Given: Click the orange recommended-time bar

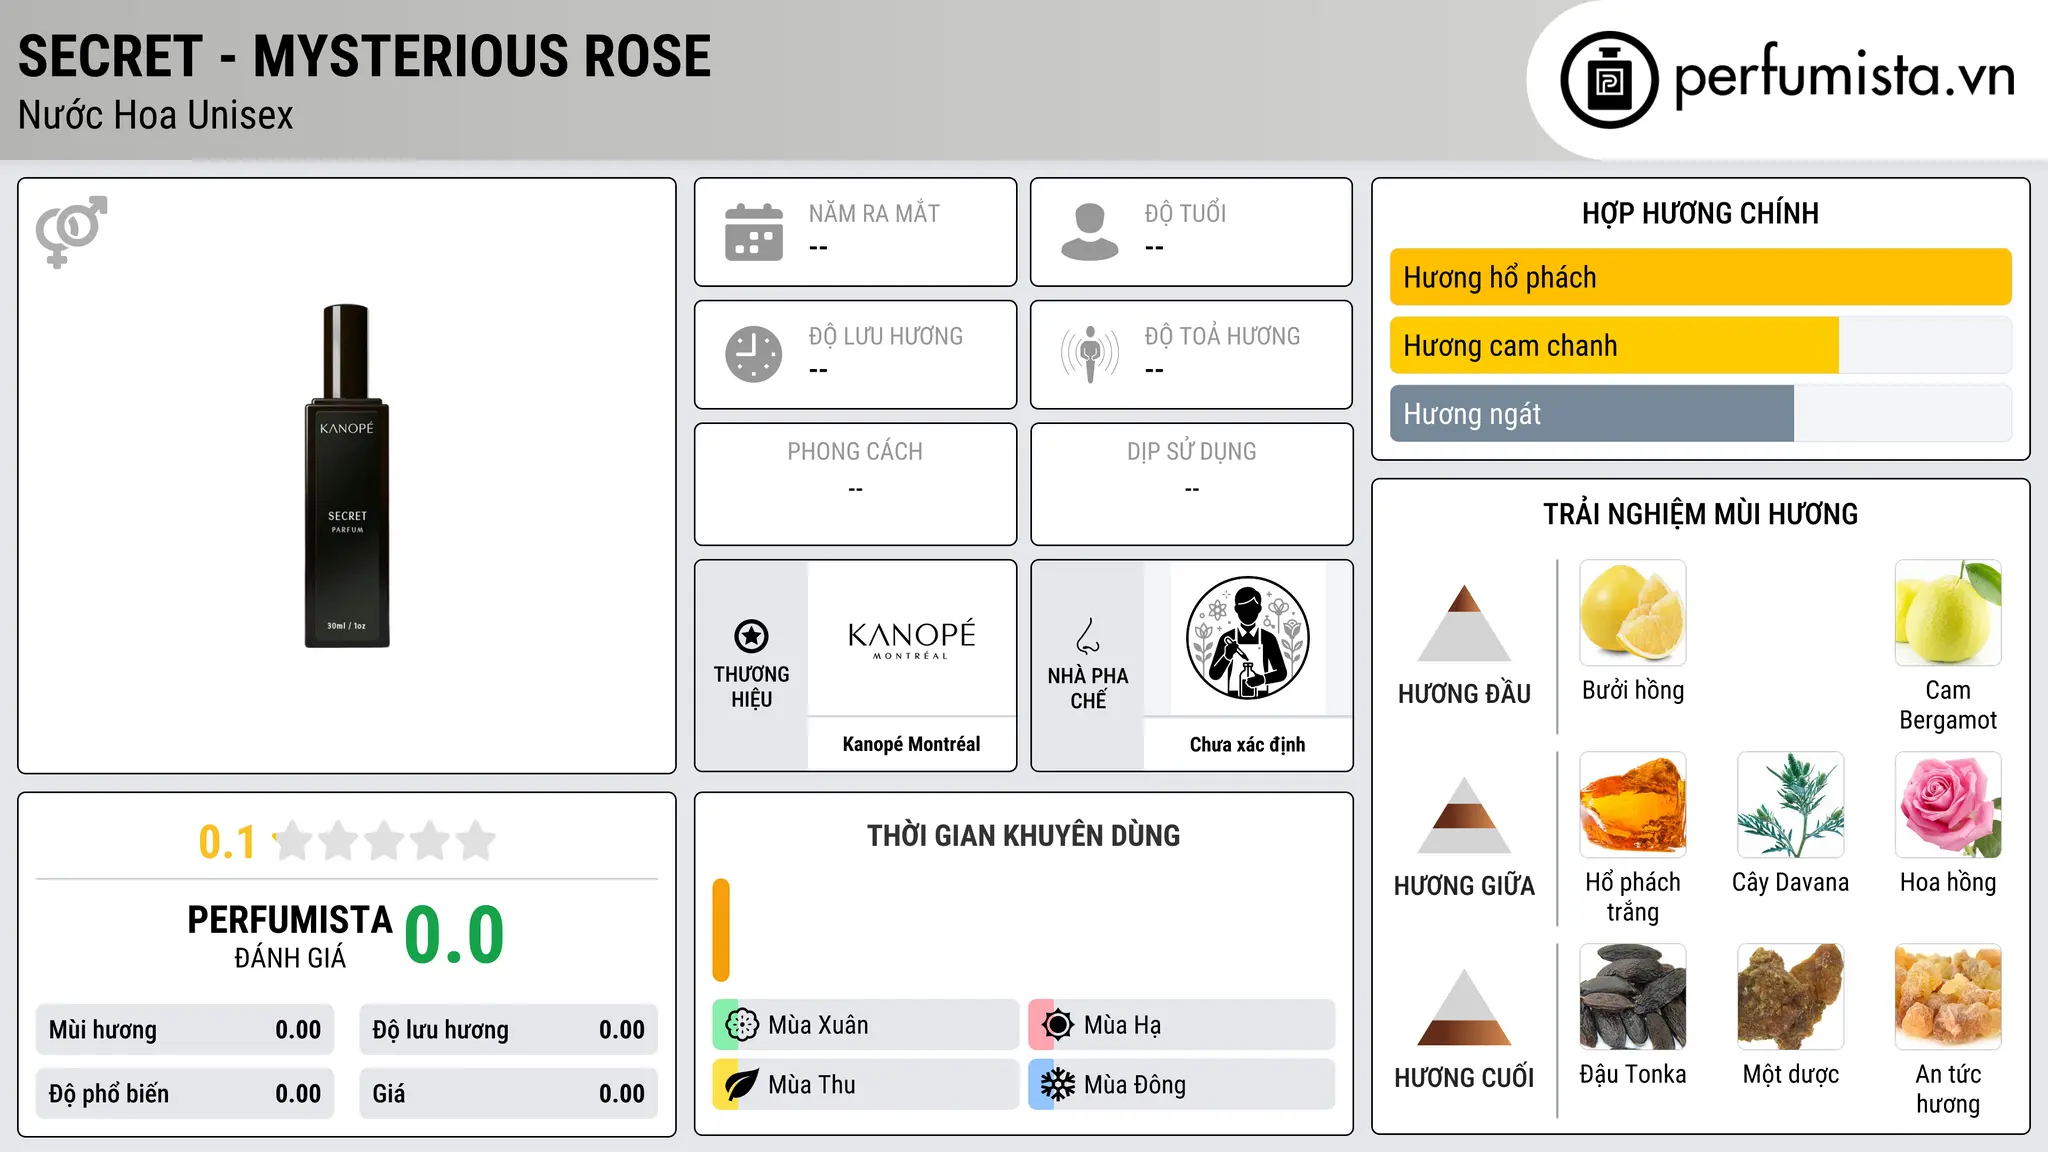Looking at the screenshot, I should (721, 930).
